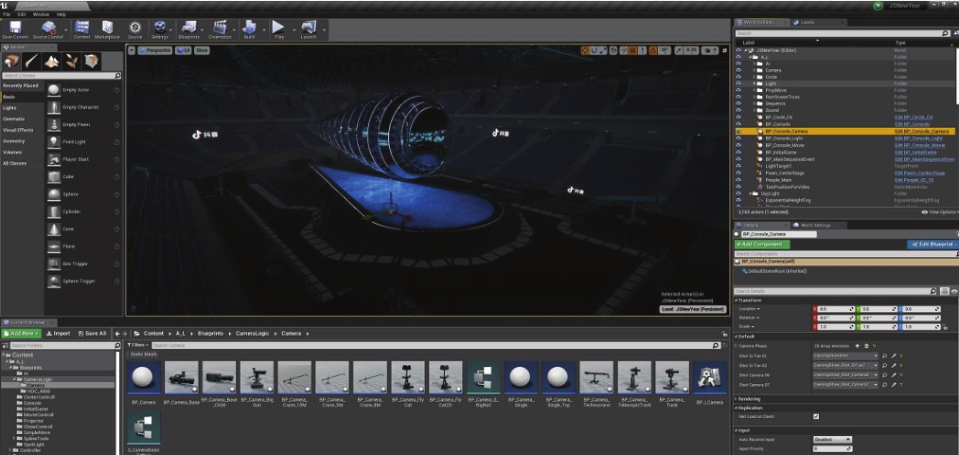Open the Cinematics toolbar icon
Screen dimensions: 959x455
point(220,28)
